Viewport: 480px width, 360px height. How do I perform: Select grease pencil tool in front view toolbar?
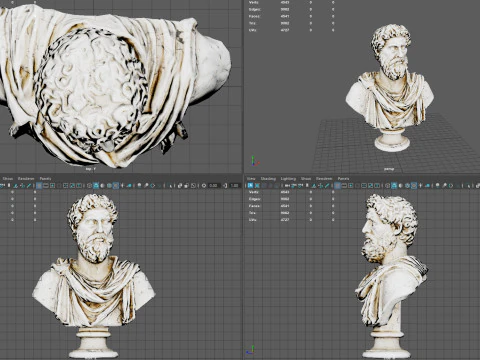coord(29,185)
